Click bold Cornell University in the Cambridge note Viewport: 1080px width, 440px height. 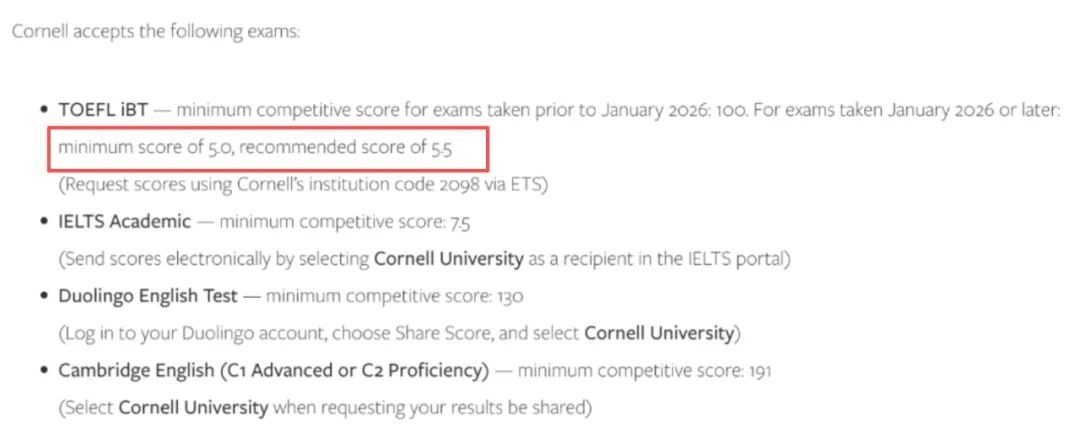193,408
